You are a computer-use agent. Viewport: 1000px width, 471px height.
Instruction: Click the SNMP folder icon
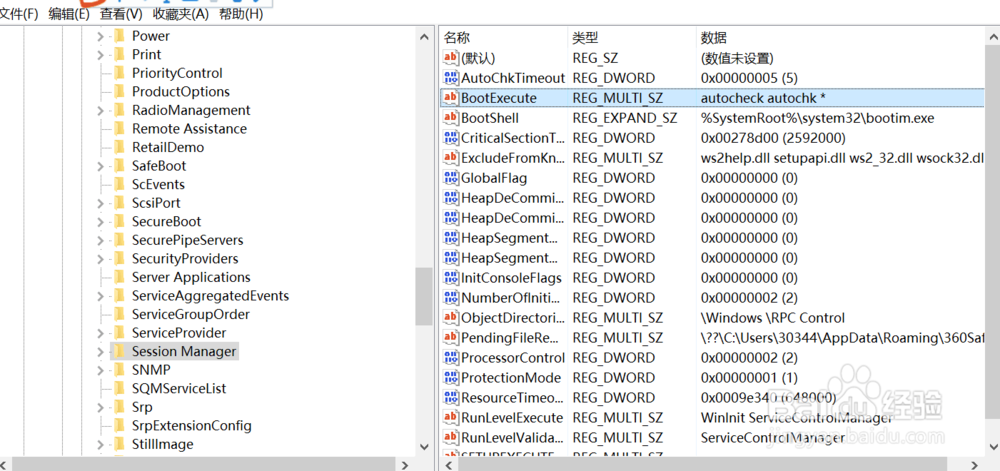pos(119,370)
